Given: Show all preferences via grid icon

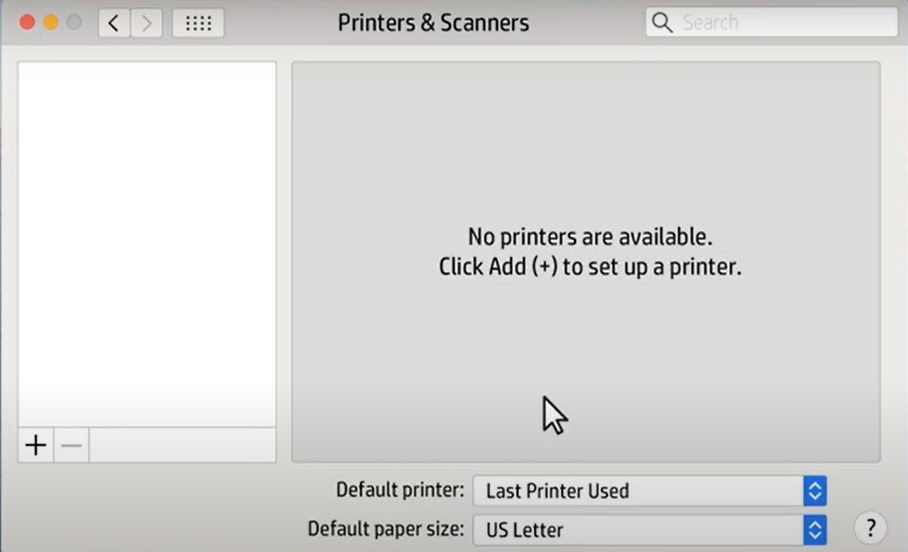Looking at the screenshot, I should [x=198, y=23].
